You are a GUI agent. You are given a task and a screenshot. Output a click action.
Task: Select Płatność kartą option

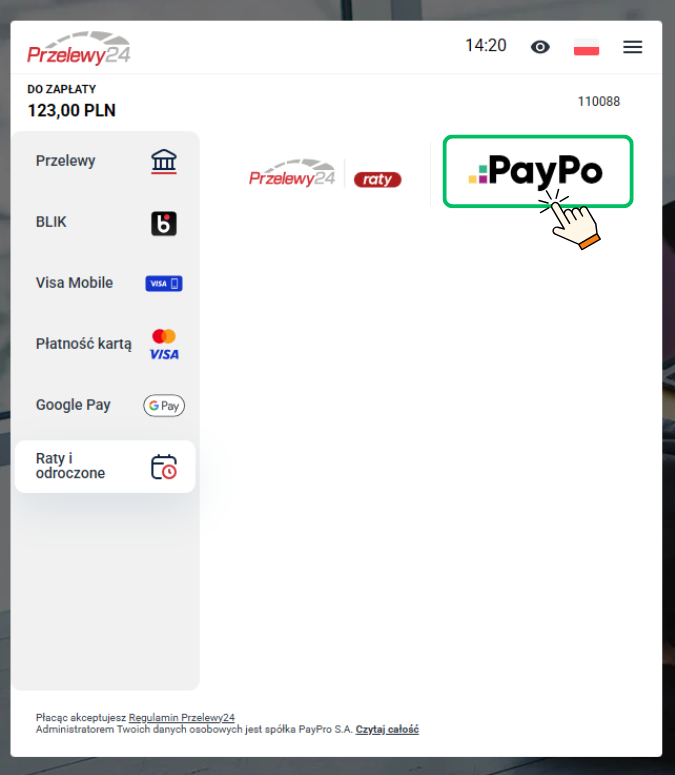[105, 344]
